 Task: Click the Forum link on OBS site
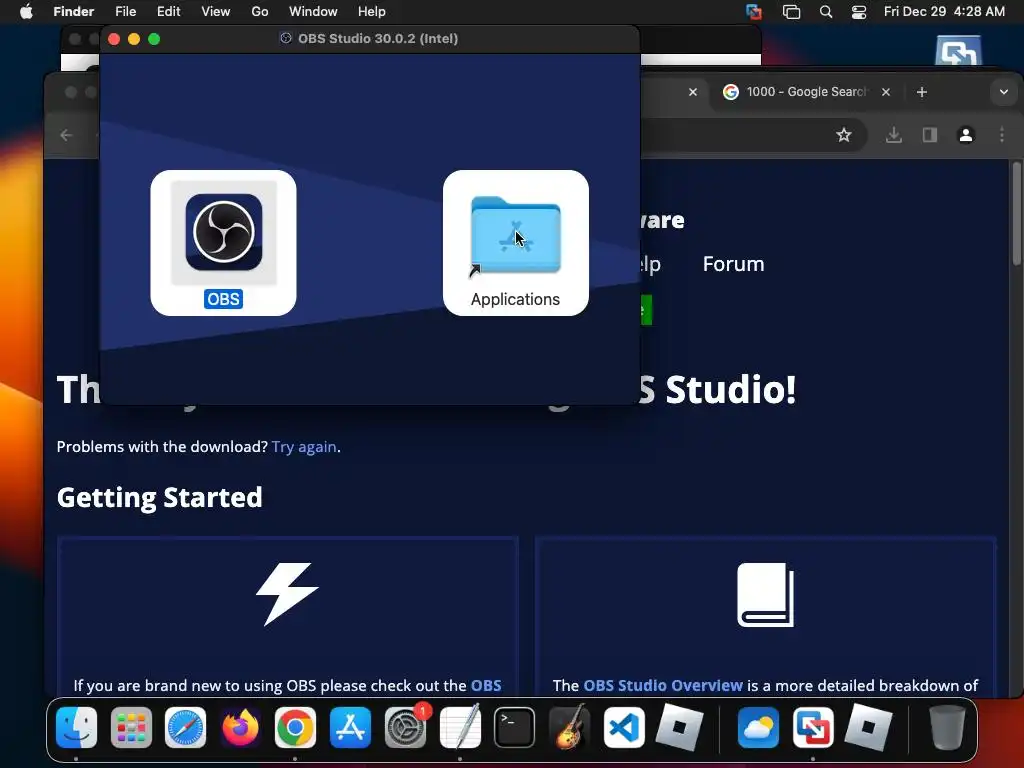[733, 264]
